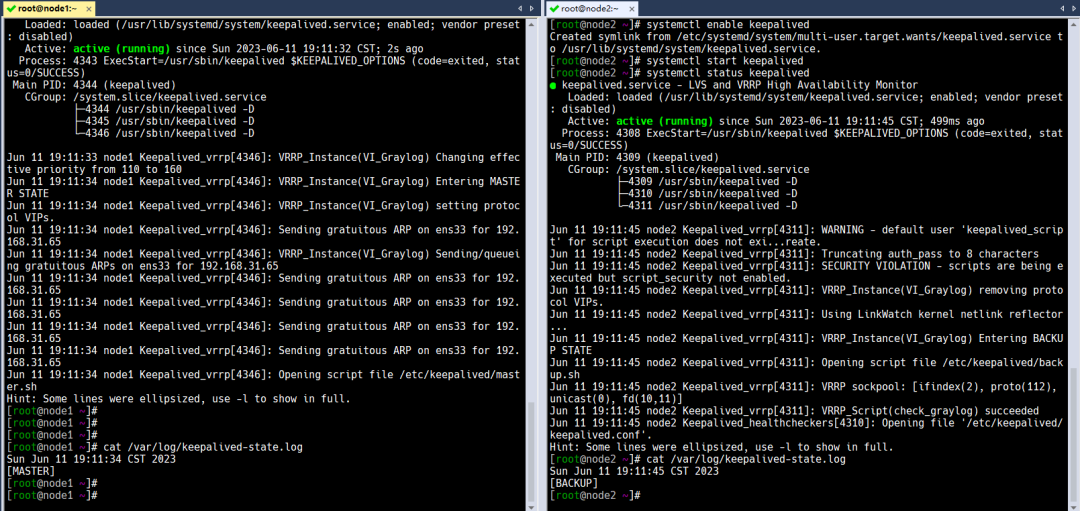
Task: Click the '4311 /usr/sbin/keepalived -D' process line
Action: pyautogui.click(x=706, y=205)
